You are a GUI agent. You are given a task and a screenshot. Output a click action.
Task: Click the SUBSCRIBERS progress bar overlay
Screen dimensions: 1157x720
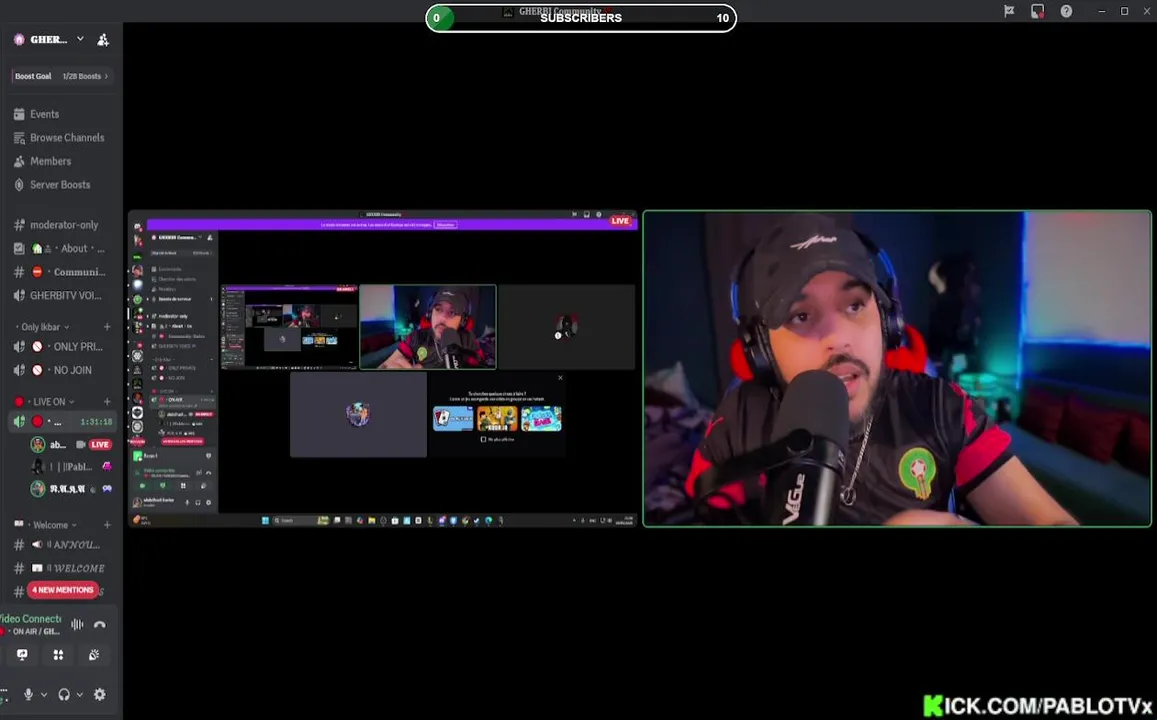[581, 18]
